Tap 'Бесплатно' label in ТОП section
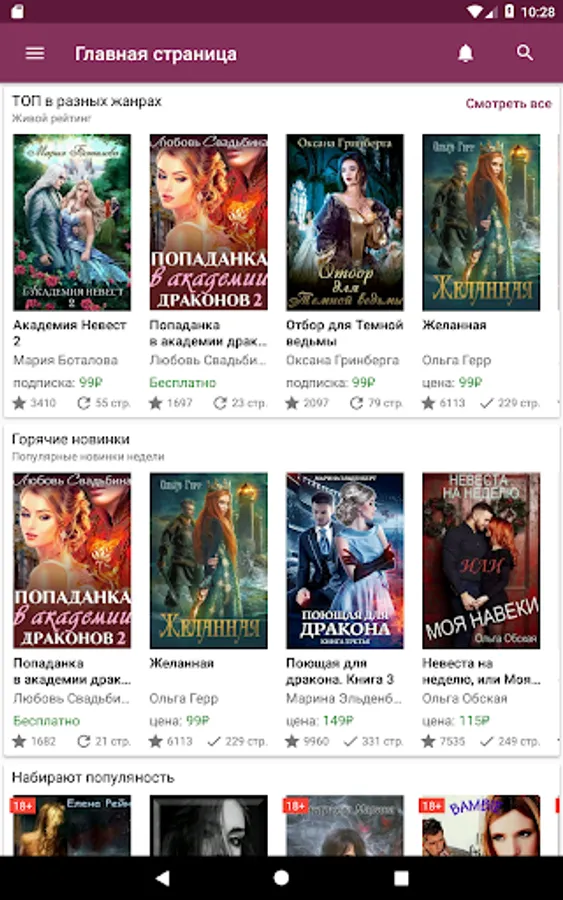This screenshot has height=900, width=563. click(183, 382)
